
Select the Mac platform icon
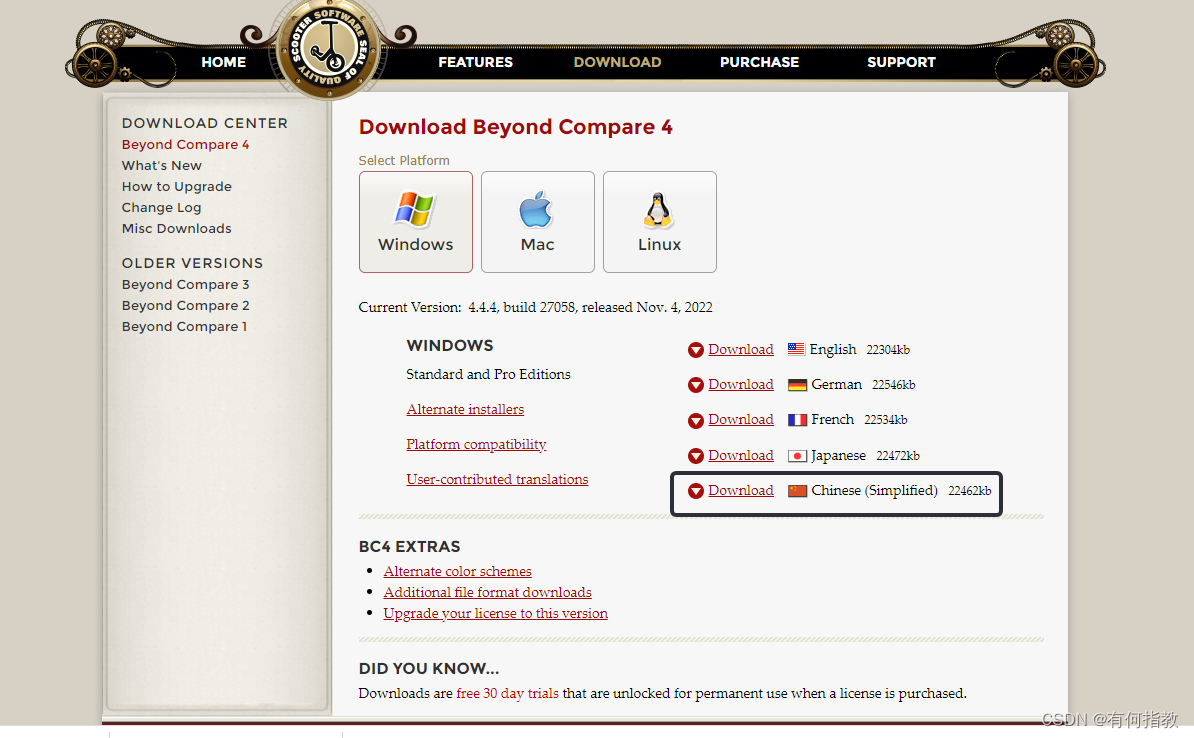(537, 210)
